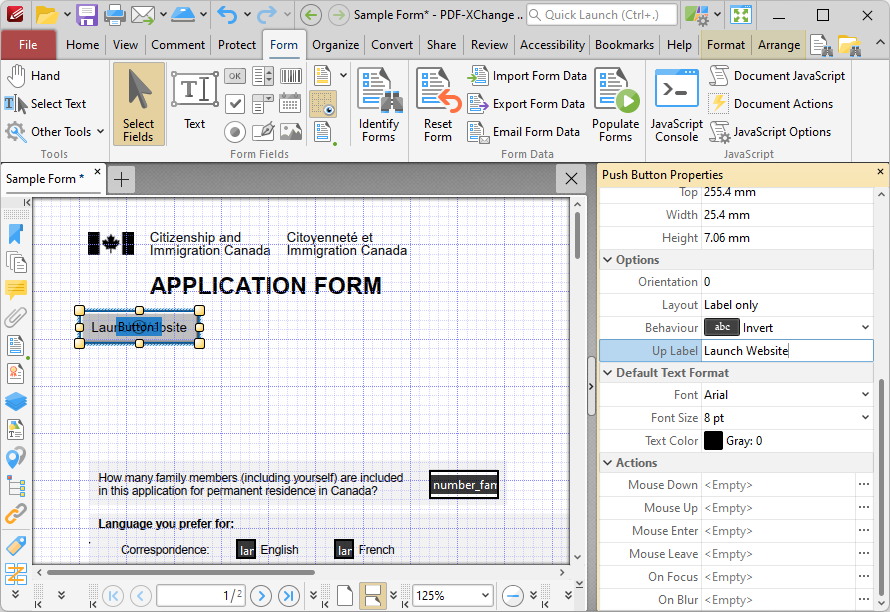The height and width of the screenshot is (612, 890).
Task: Click the Populate Forms icon
Action: pos(616,104)
